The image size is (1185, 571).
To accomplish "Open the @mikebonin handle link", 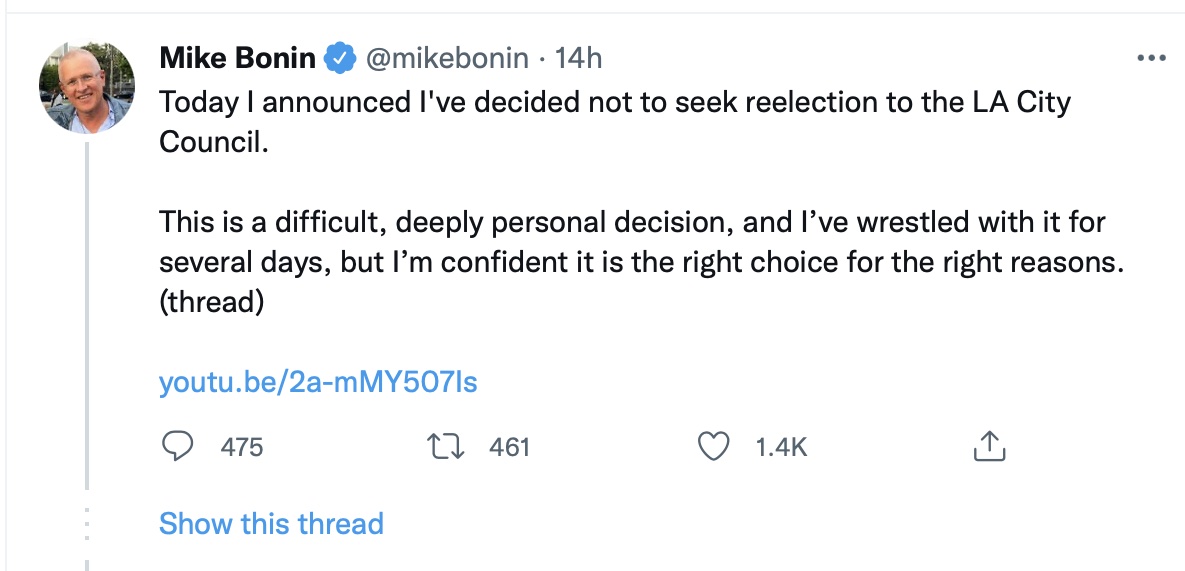I will (x=447, y=59).
